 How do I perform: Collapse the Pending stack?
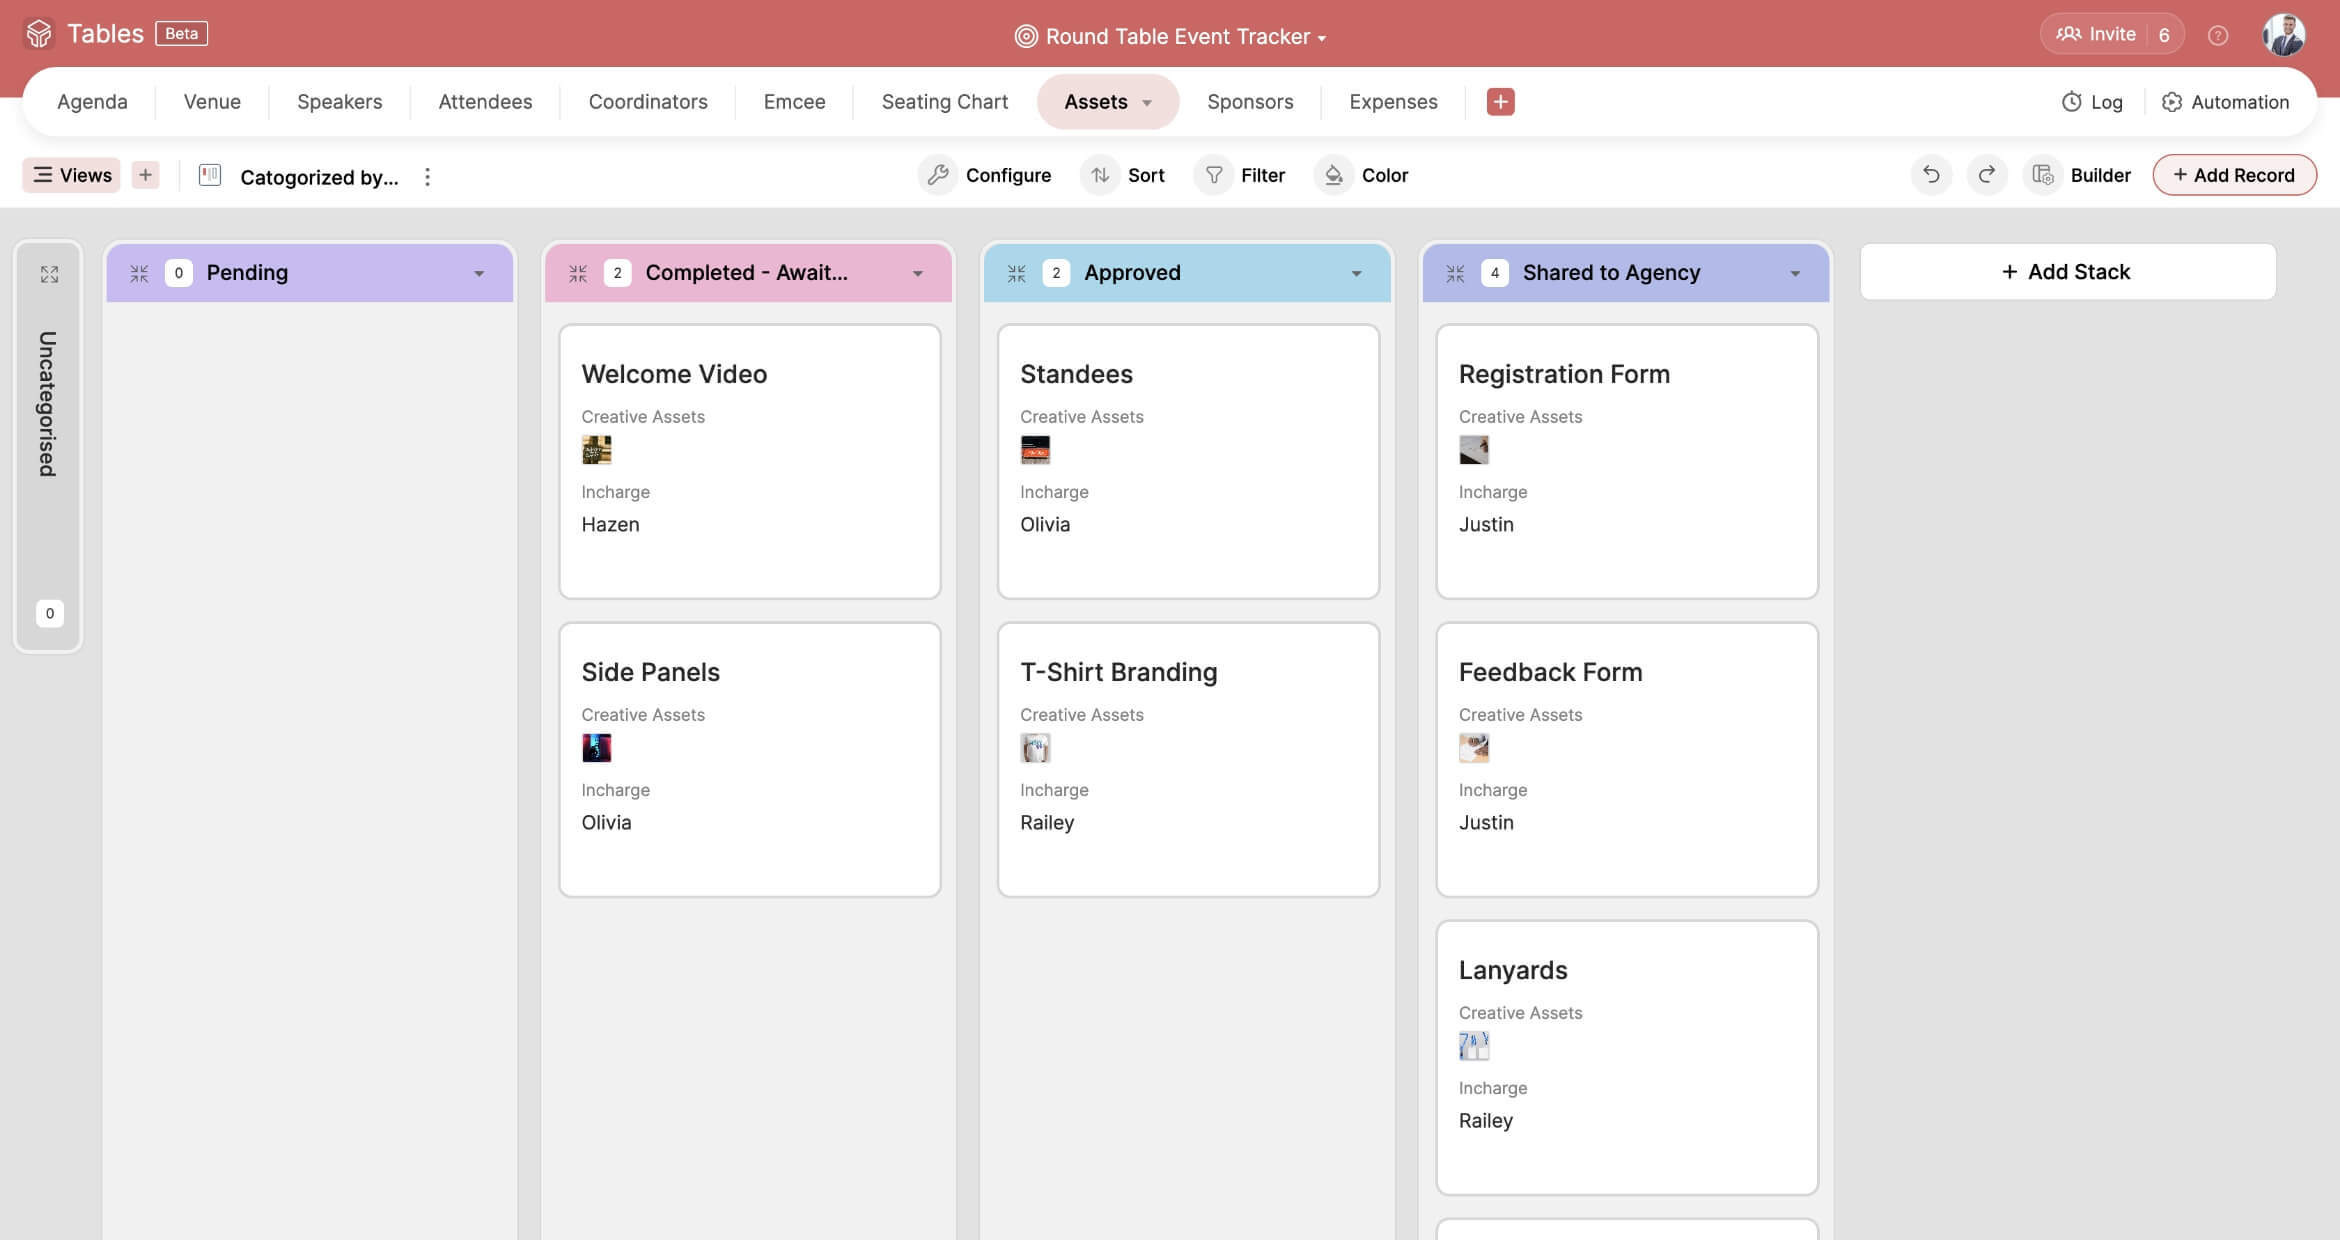(x=139, y=273)
